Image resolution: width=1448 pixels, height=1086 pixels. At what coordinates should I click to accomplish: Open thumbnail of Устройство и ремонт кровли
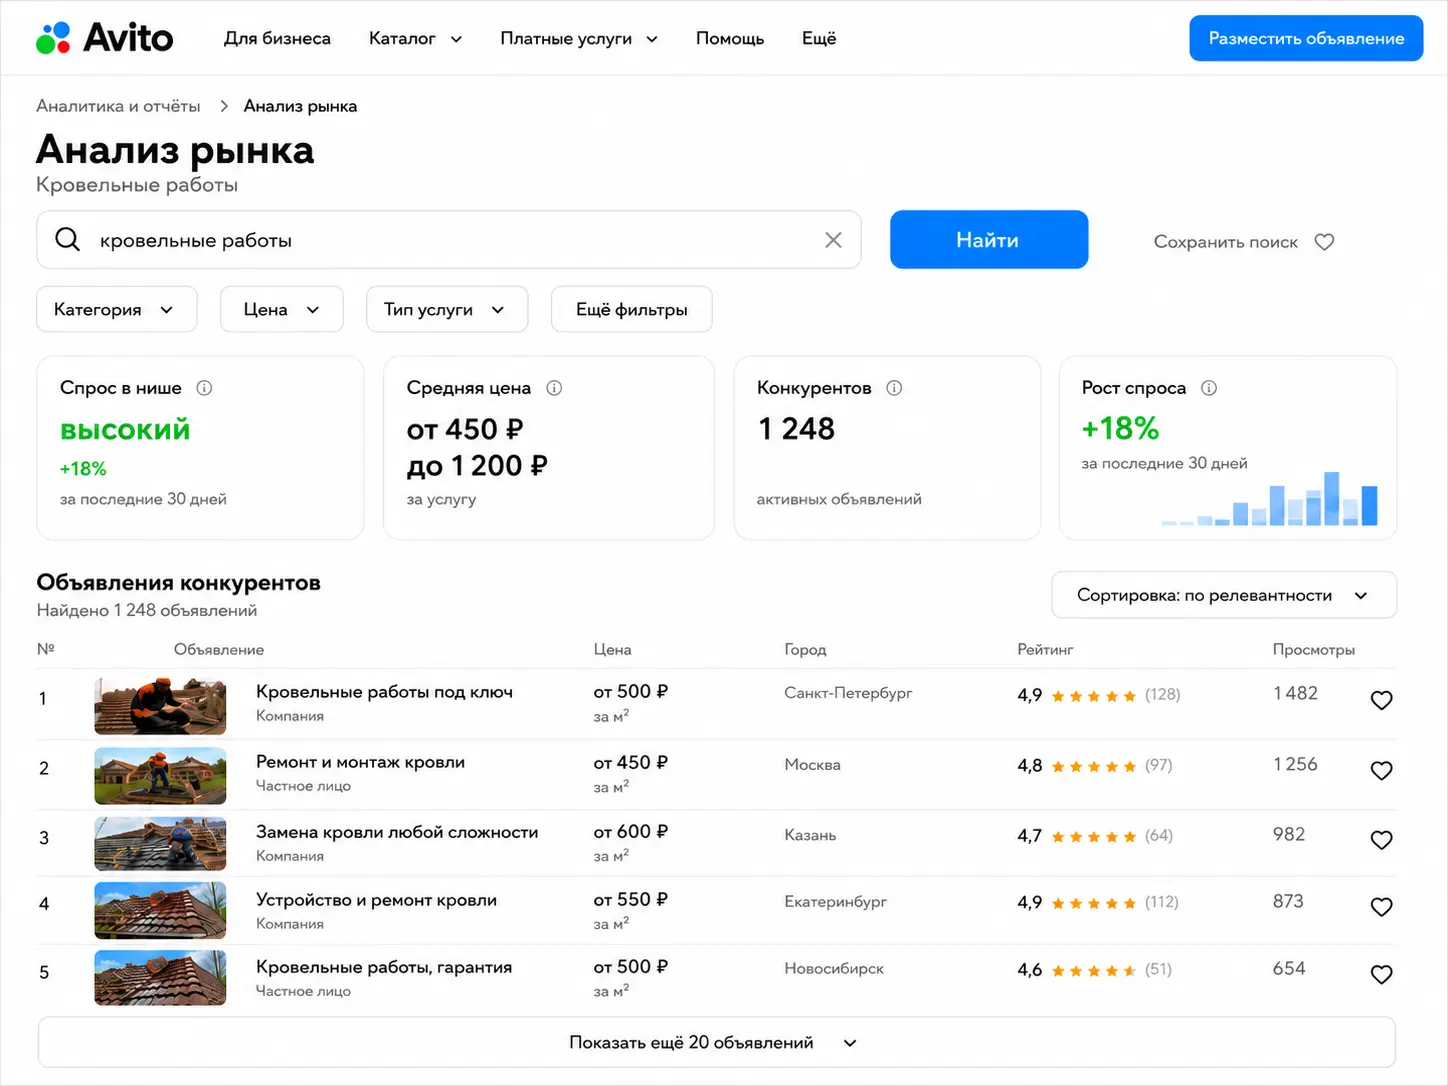coord(160,910)
